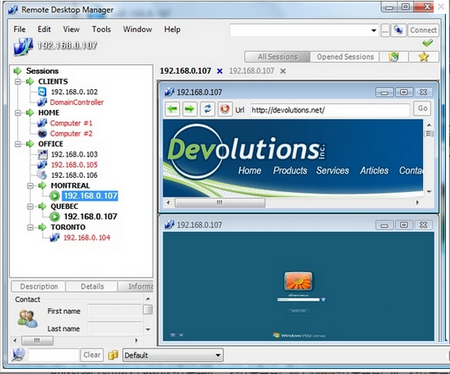Collapse the MONTREAL group
Viewport: 450px width, 374px height.
point(30,186)
